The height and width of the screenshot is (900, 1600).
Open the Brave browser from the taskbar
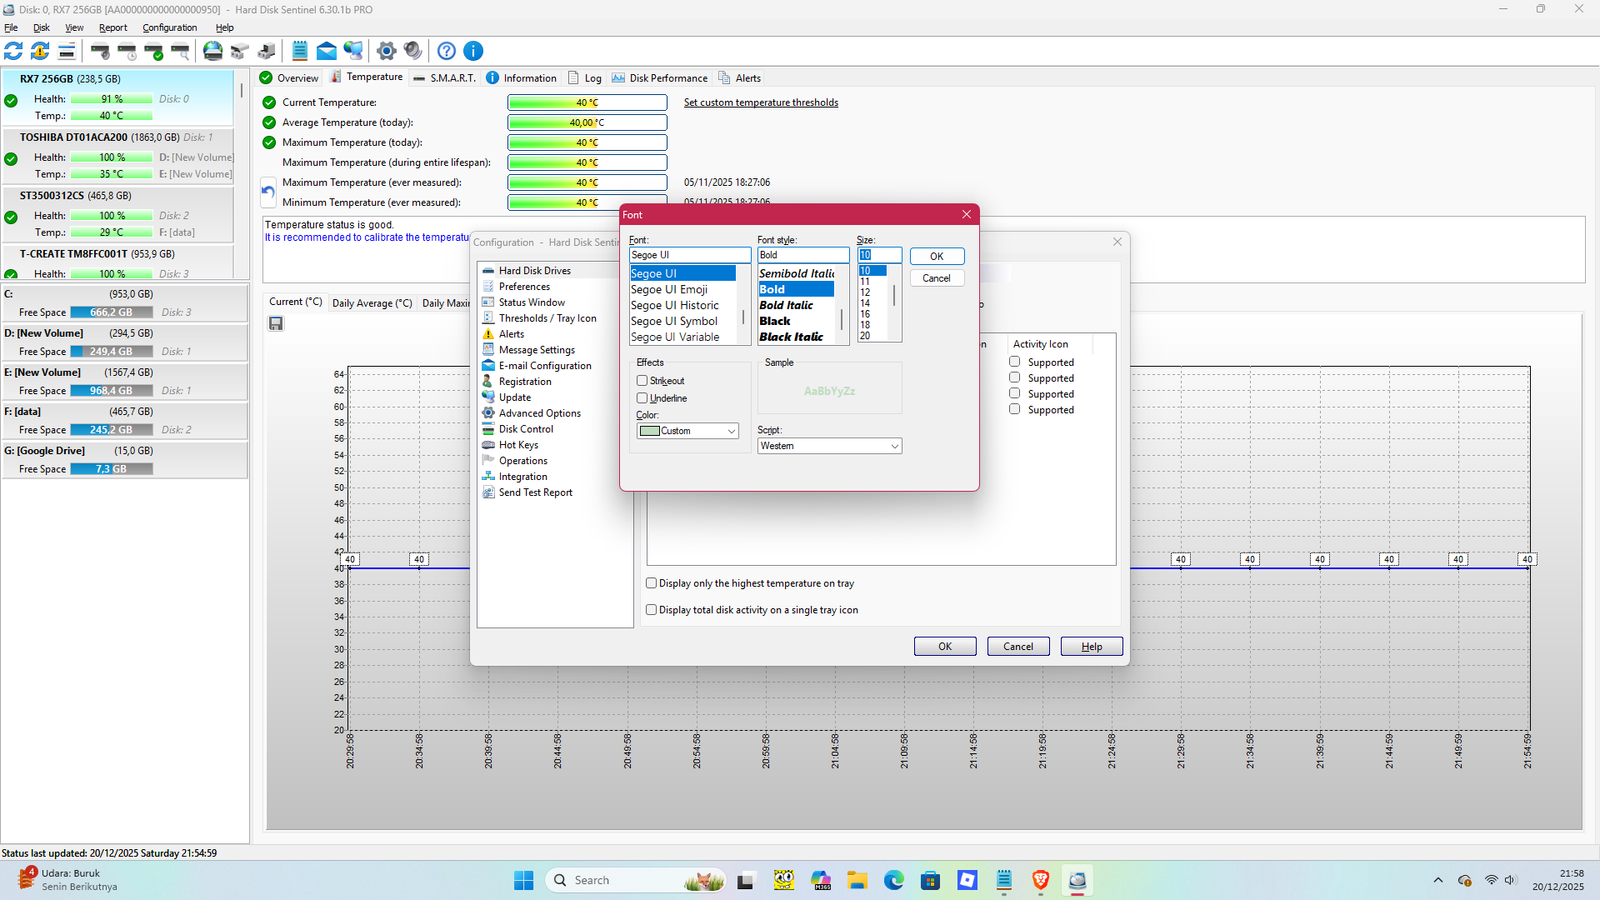(1040, 880)
